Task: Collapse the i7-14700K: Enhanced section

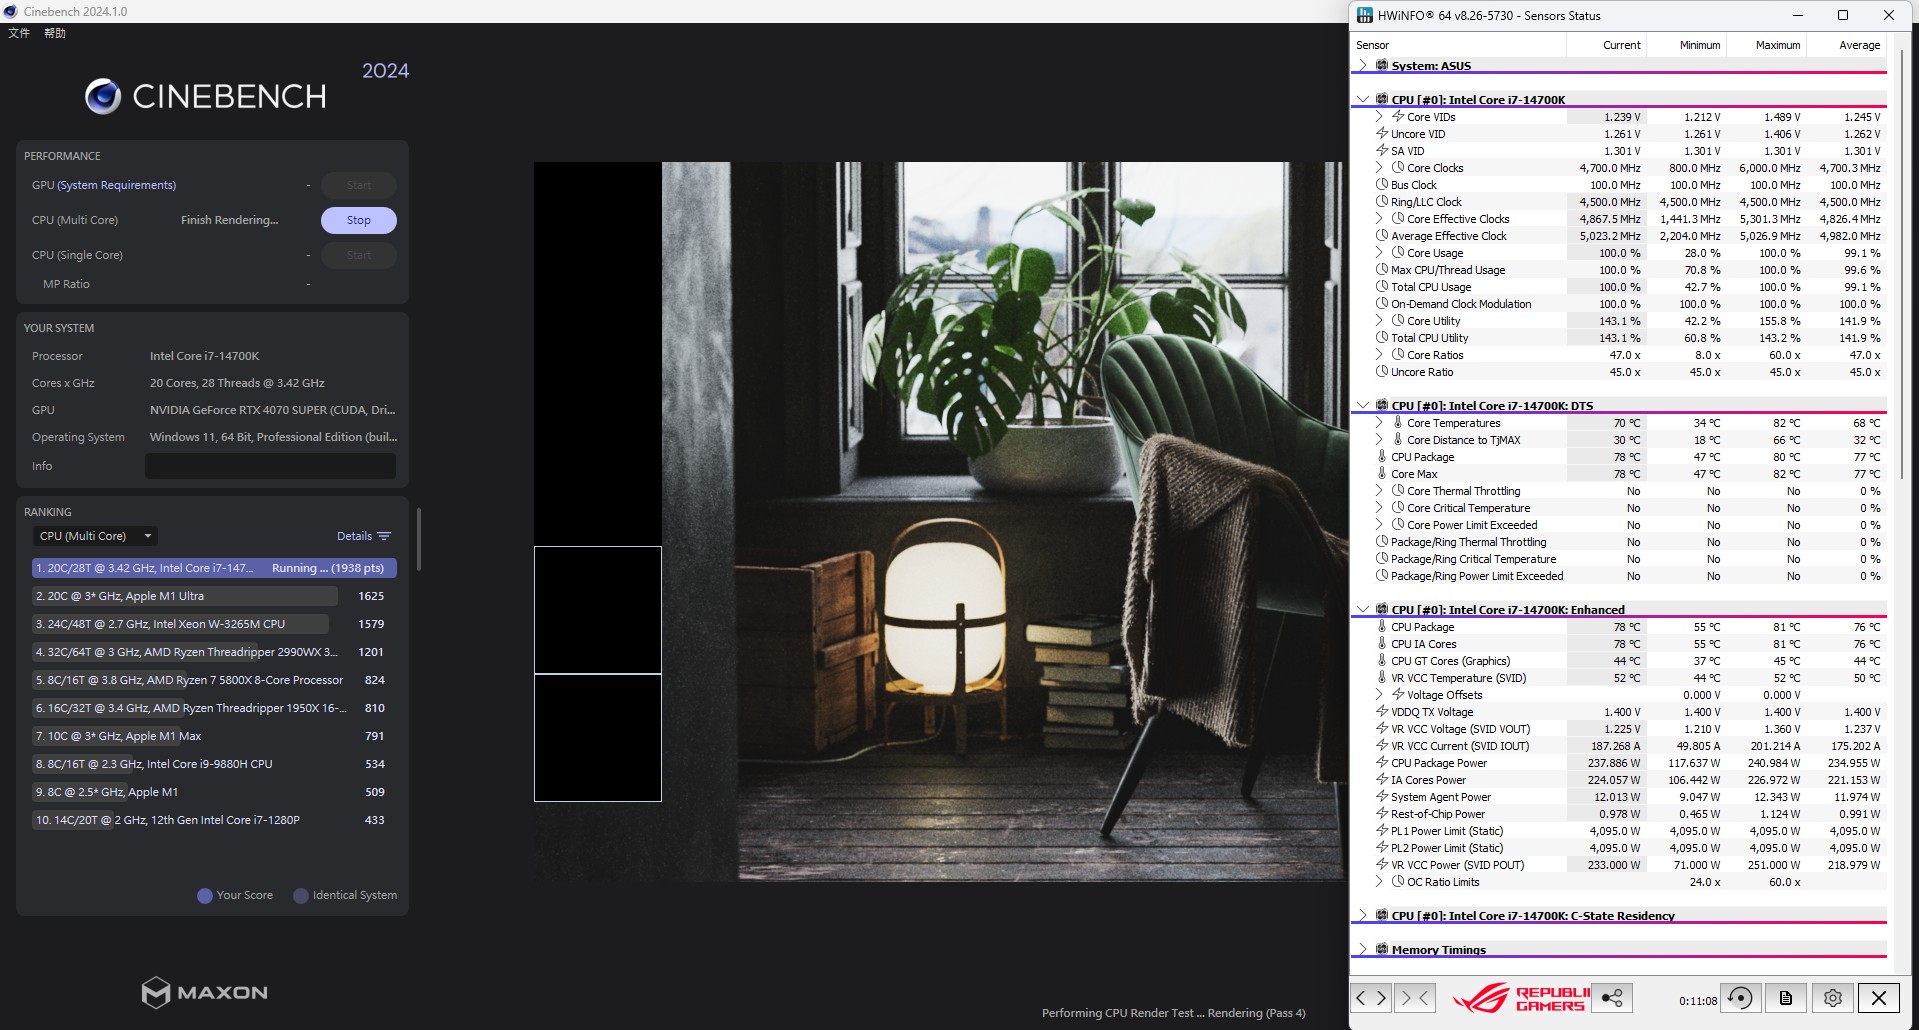Action: click(1363, 609)
